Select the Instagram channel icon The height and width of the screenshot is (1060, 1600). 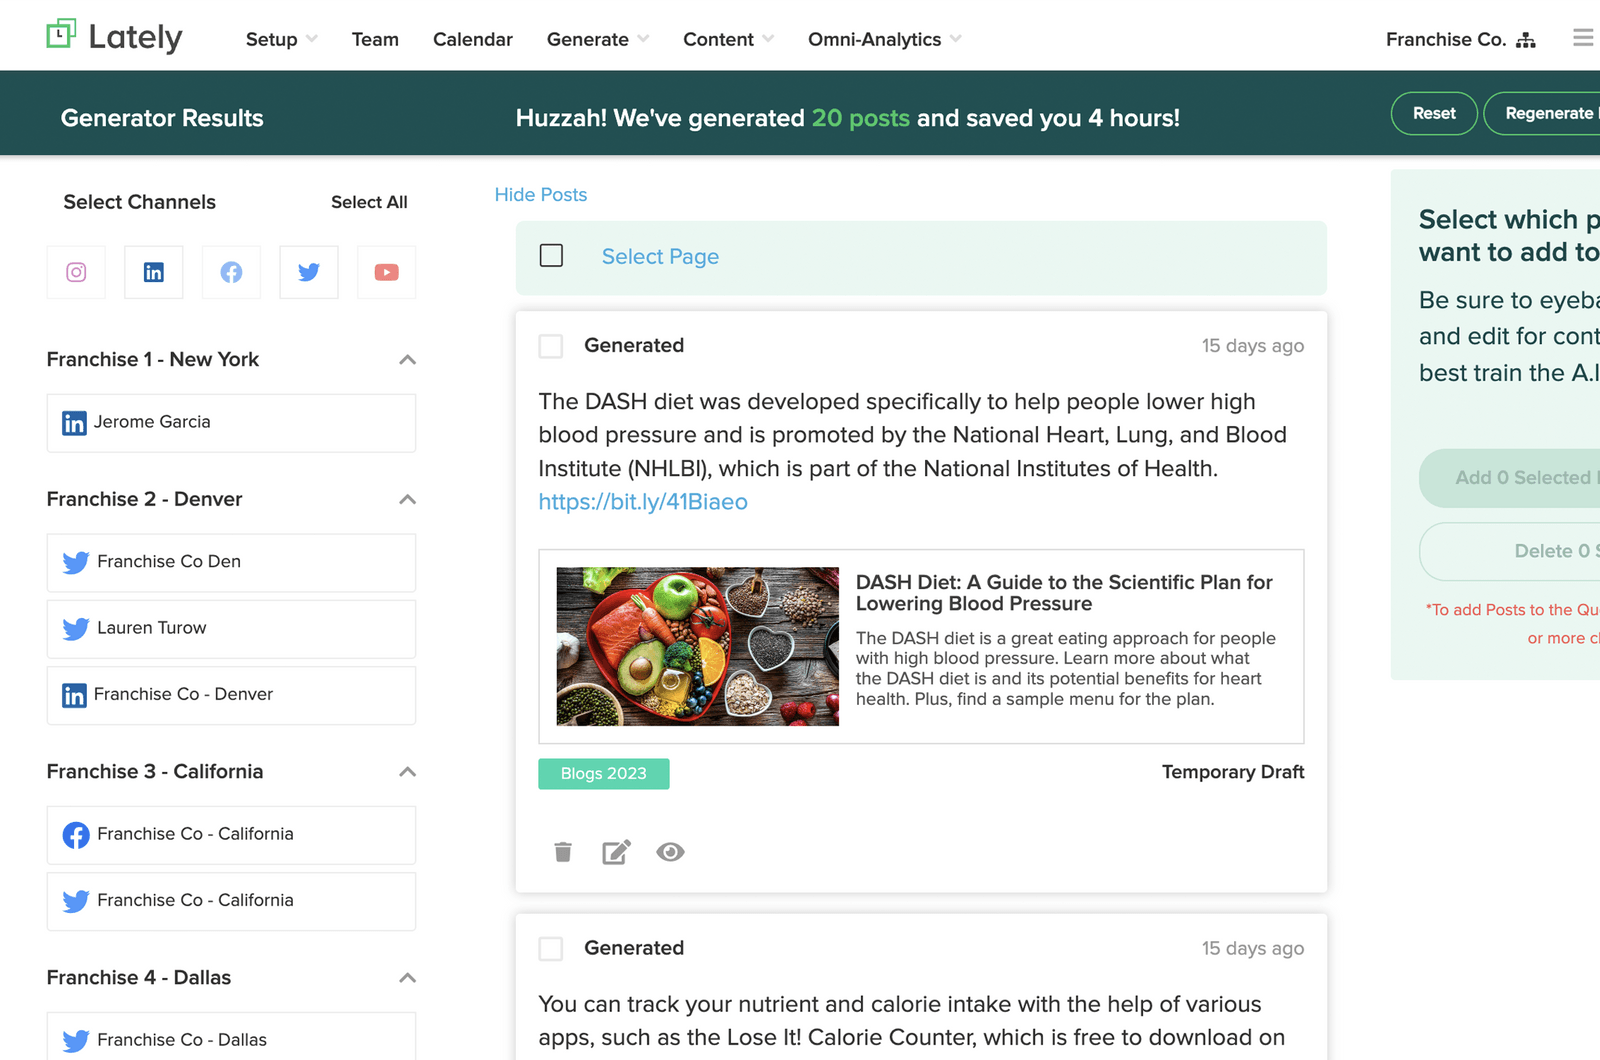click(x=75, y=271)
